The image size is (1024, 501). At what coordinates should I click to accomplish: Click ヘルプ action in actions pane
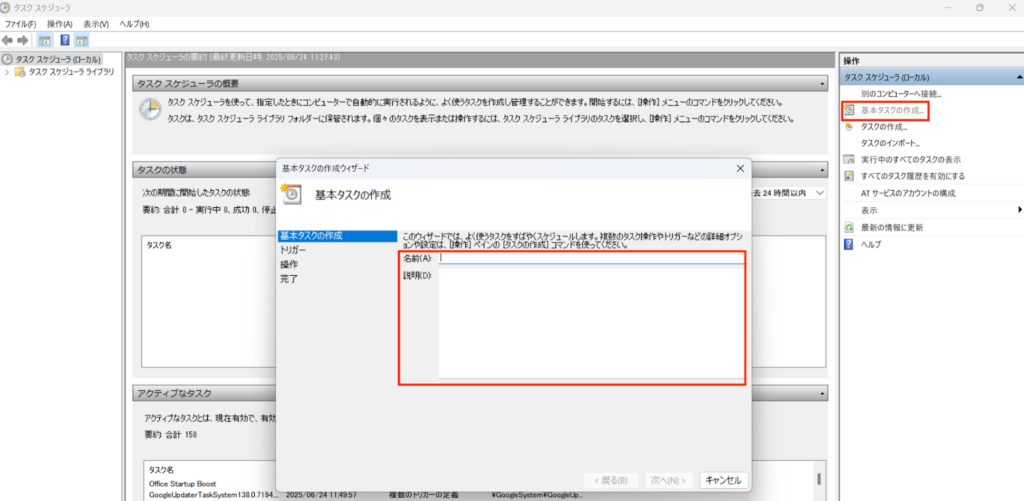click(x=871, y=244)
